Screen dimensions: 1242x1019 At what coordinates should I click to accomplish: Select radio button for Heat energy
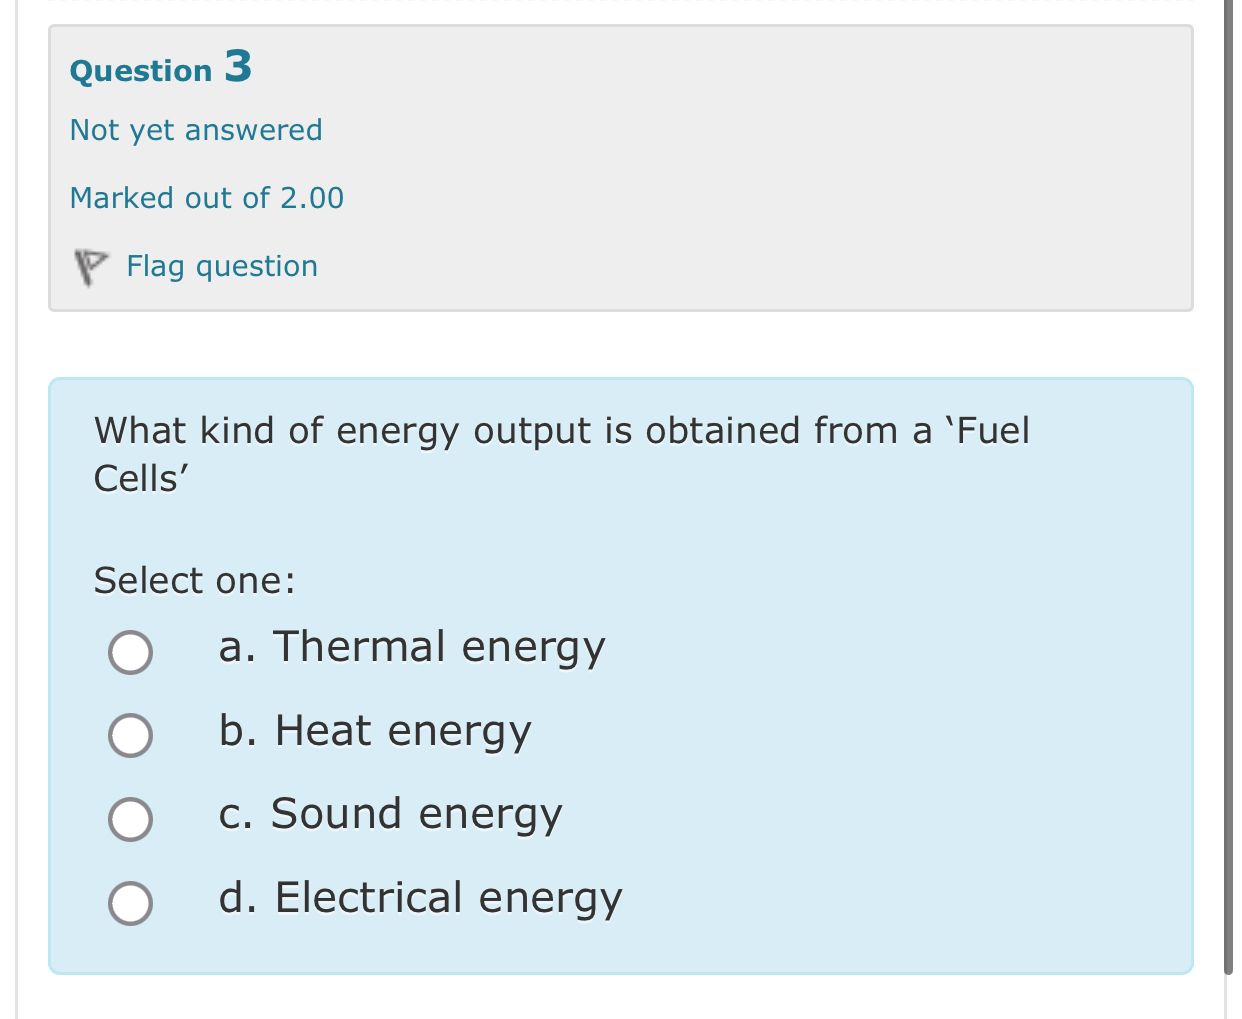click(130, 736)
